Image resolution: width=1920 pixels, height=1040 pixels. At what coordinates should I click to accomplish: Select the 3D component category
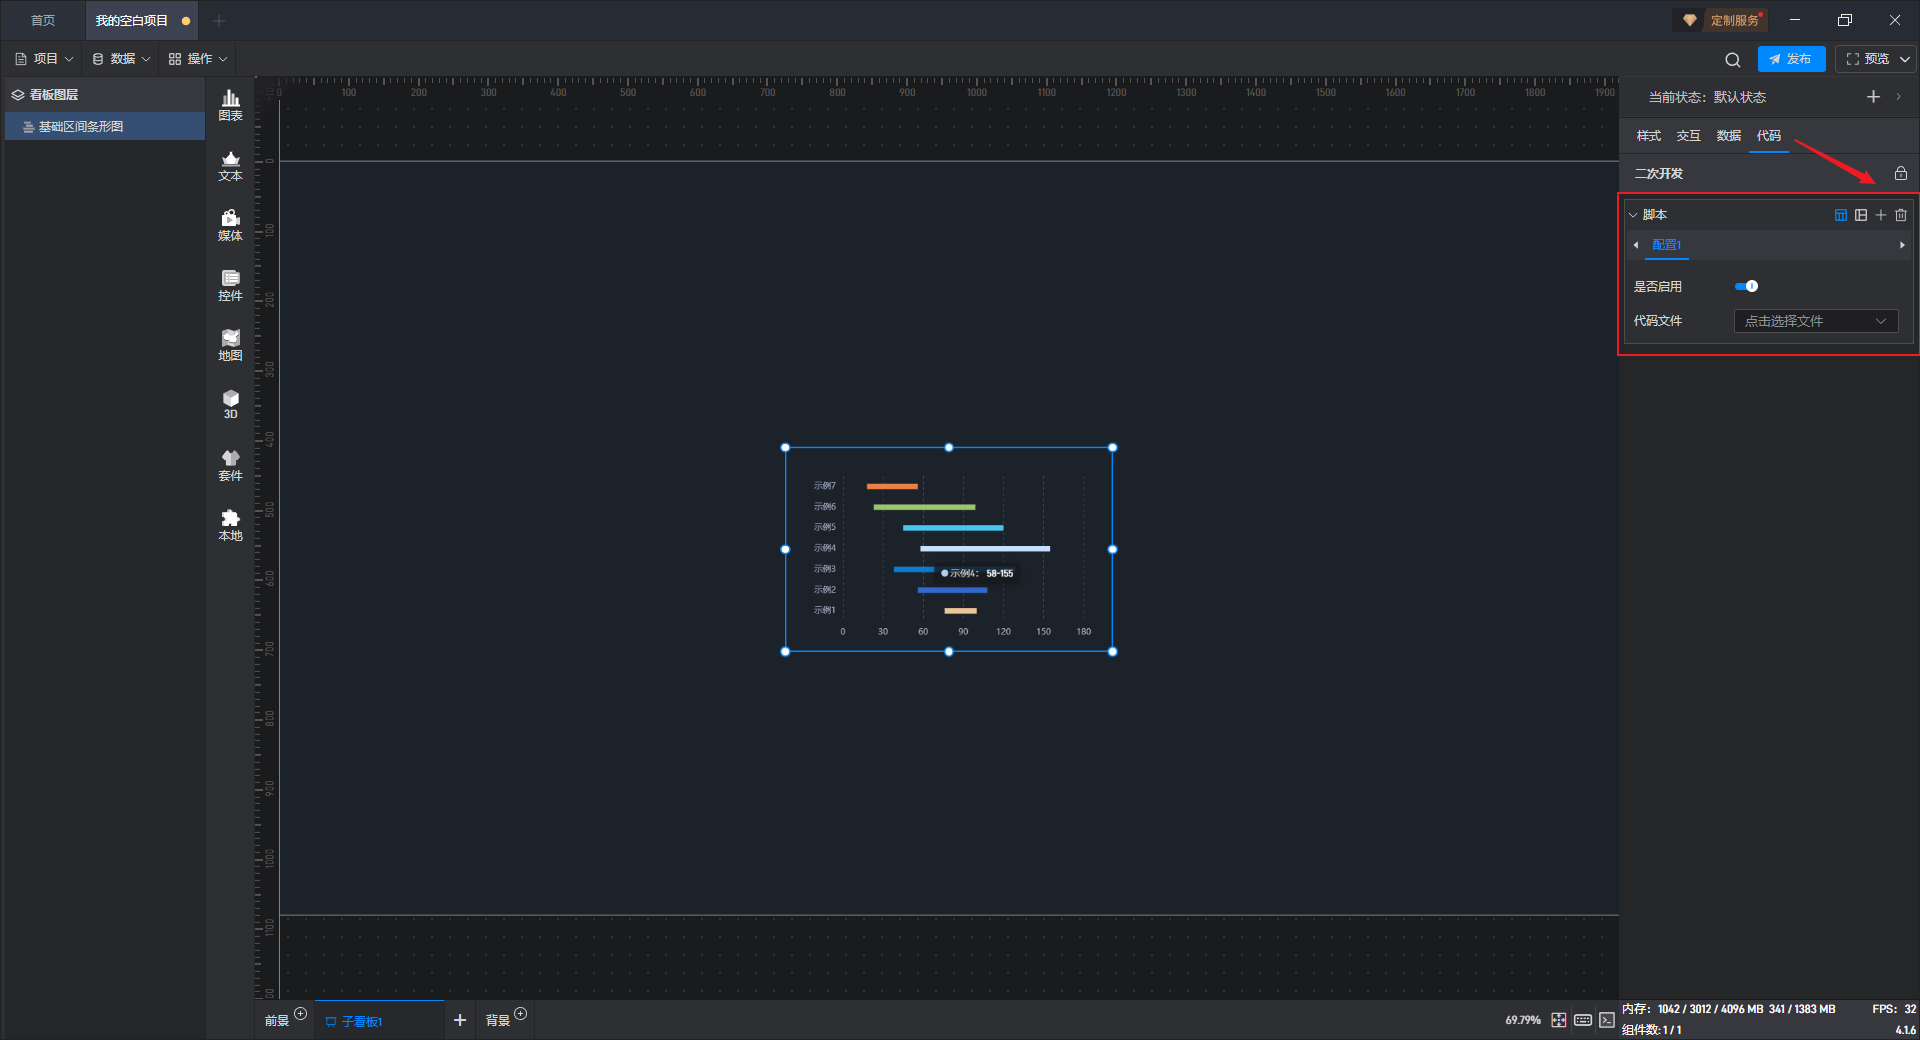pos(230,404)
